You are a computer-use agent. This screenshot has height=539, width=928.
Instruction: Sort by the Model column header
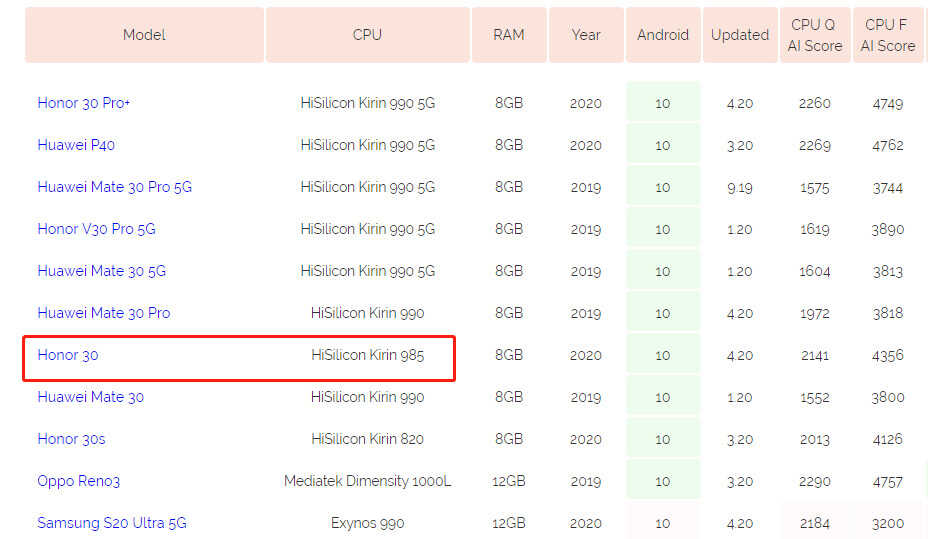(x=144, y=35)
